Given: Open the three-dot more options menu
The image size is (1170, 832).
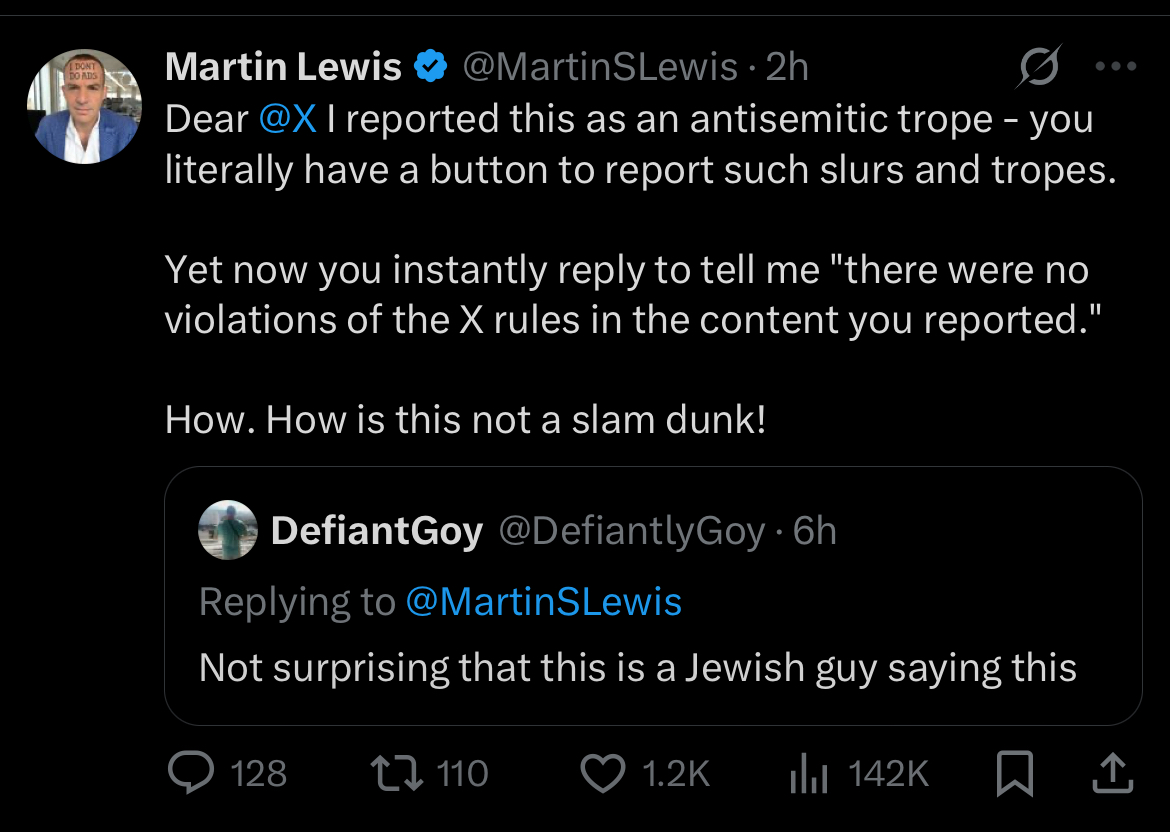Looking at the screenshot, I should [1116, 67].
